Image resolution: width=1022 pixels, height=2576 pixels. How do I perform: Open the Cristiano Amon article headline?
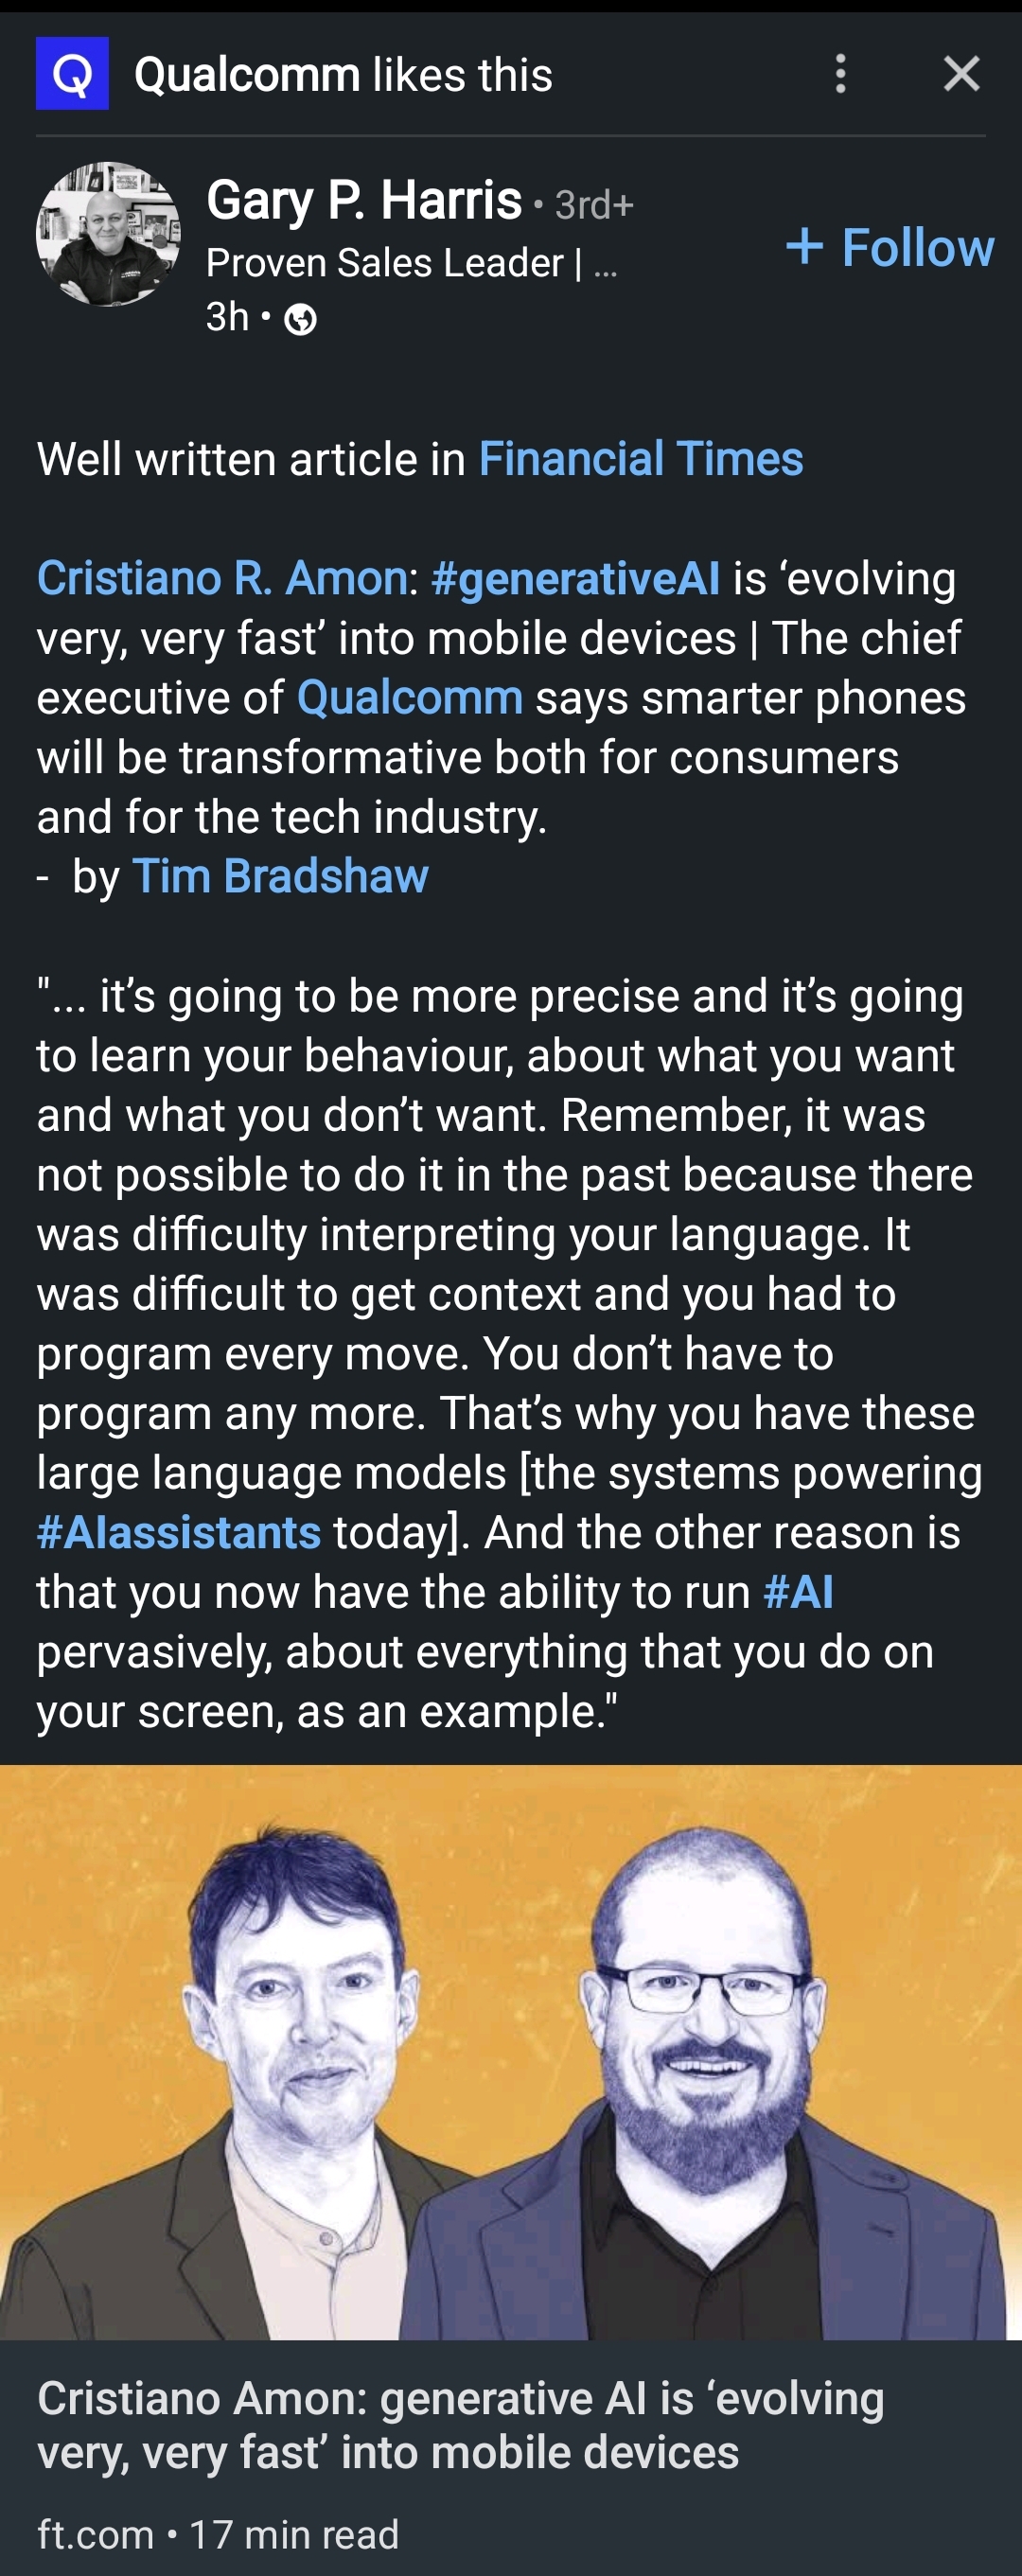[x=461, y=2425]
